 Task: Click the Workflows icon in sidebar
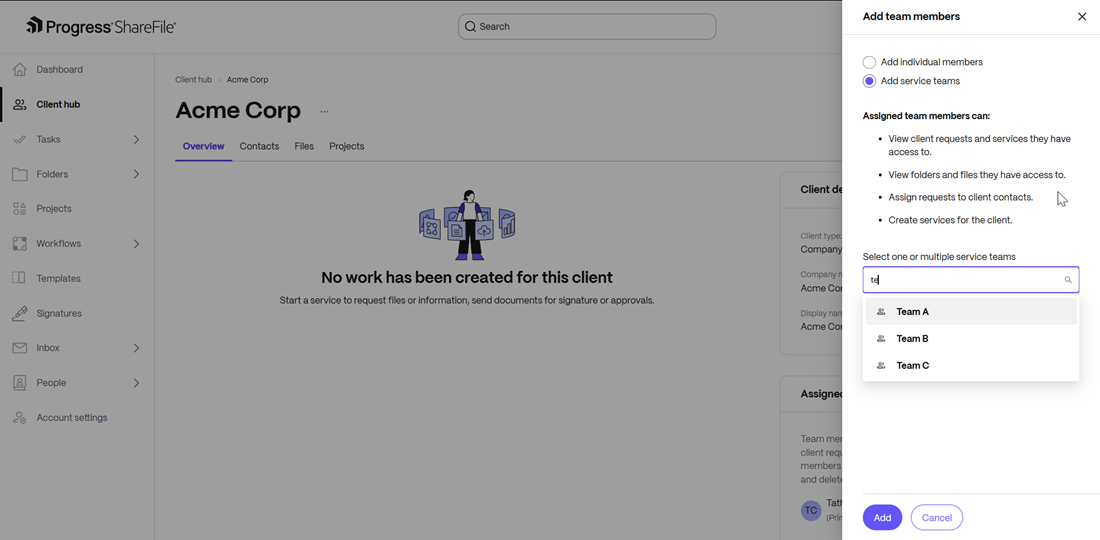click(19, 244)
